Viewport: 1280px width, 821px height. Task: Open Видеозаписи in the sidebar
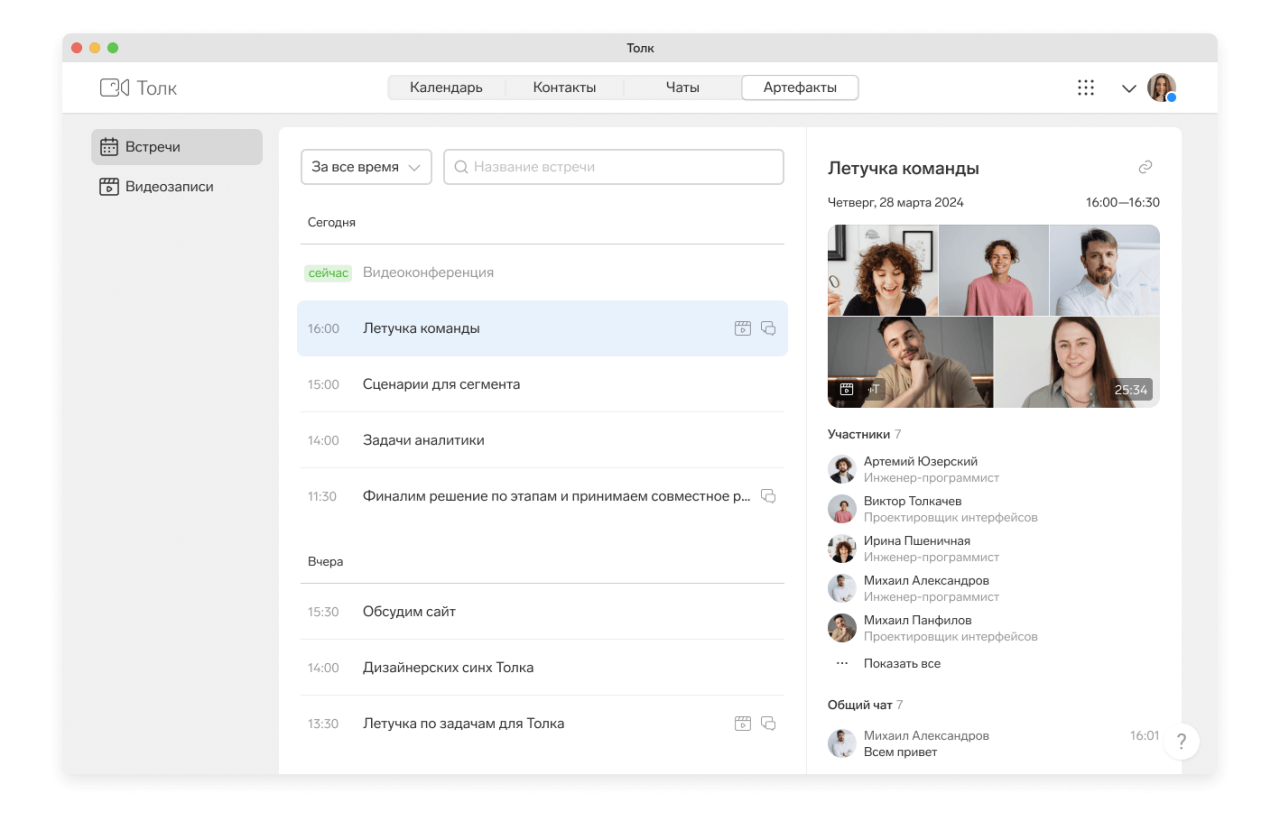(x=168, y=187)
